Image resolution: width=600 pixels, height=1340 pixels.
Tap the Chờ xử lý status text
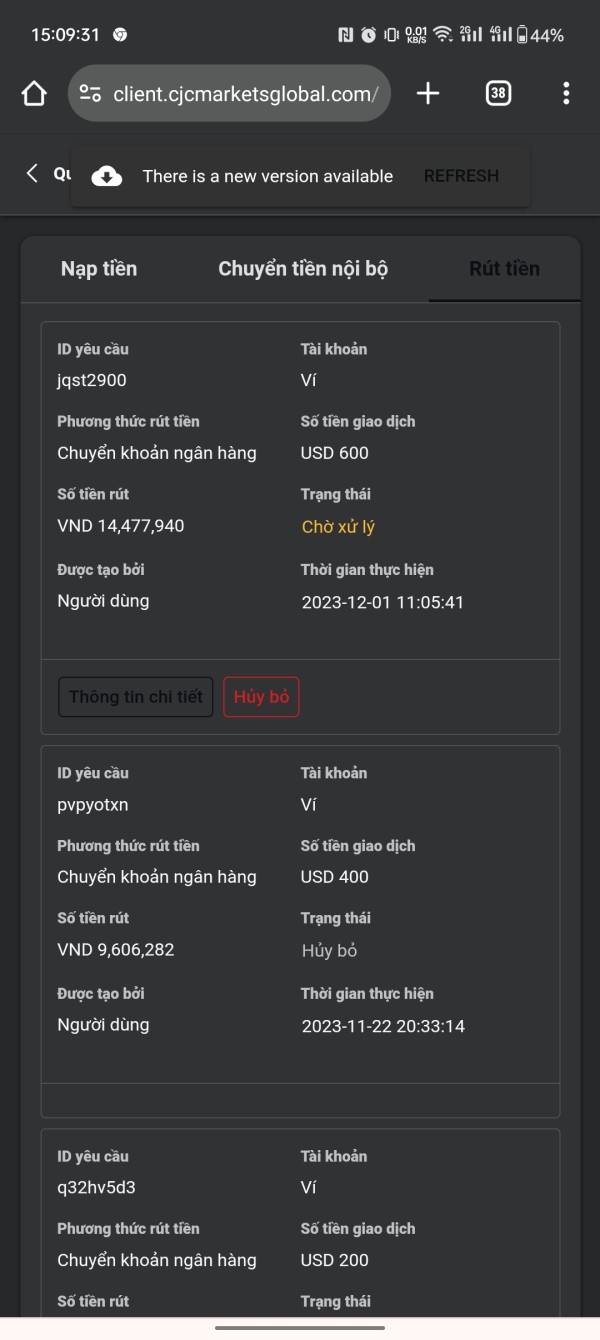[x=338, y=527]
